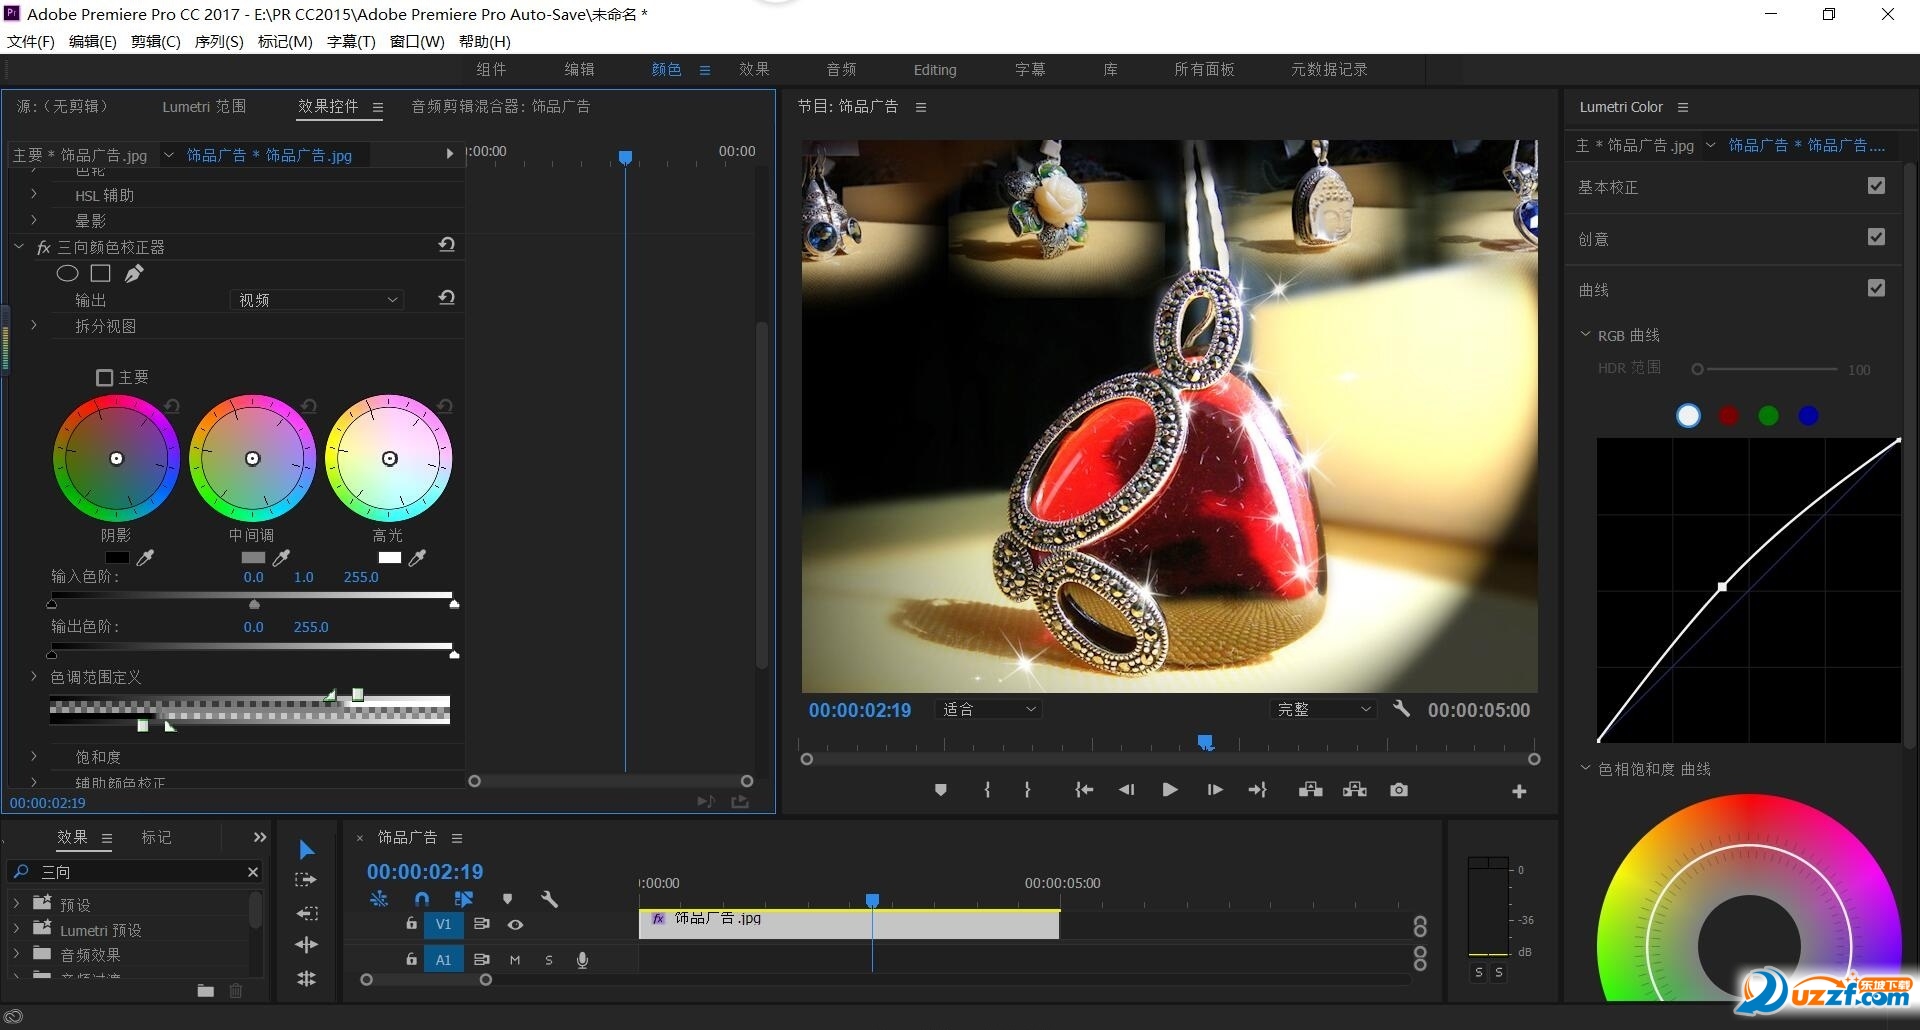1920x1030 pixels.
Task: Expand the Lumetri 预设 folder
Action: (17, 929)
